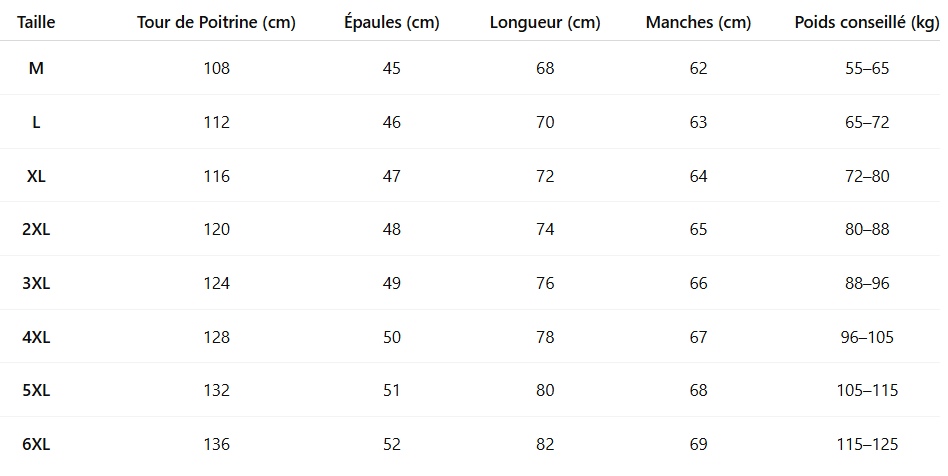The image size is (948, 476).
Task: Select the 3XL size label
Action: coord(36,284)
